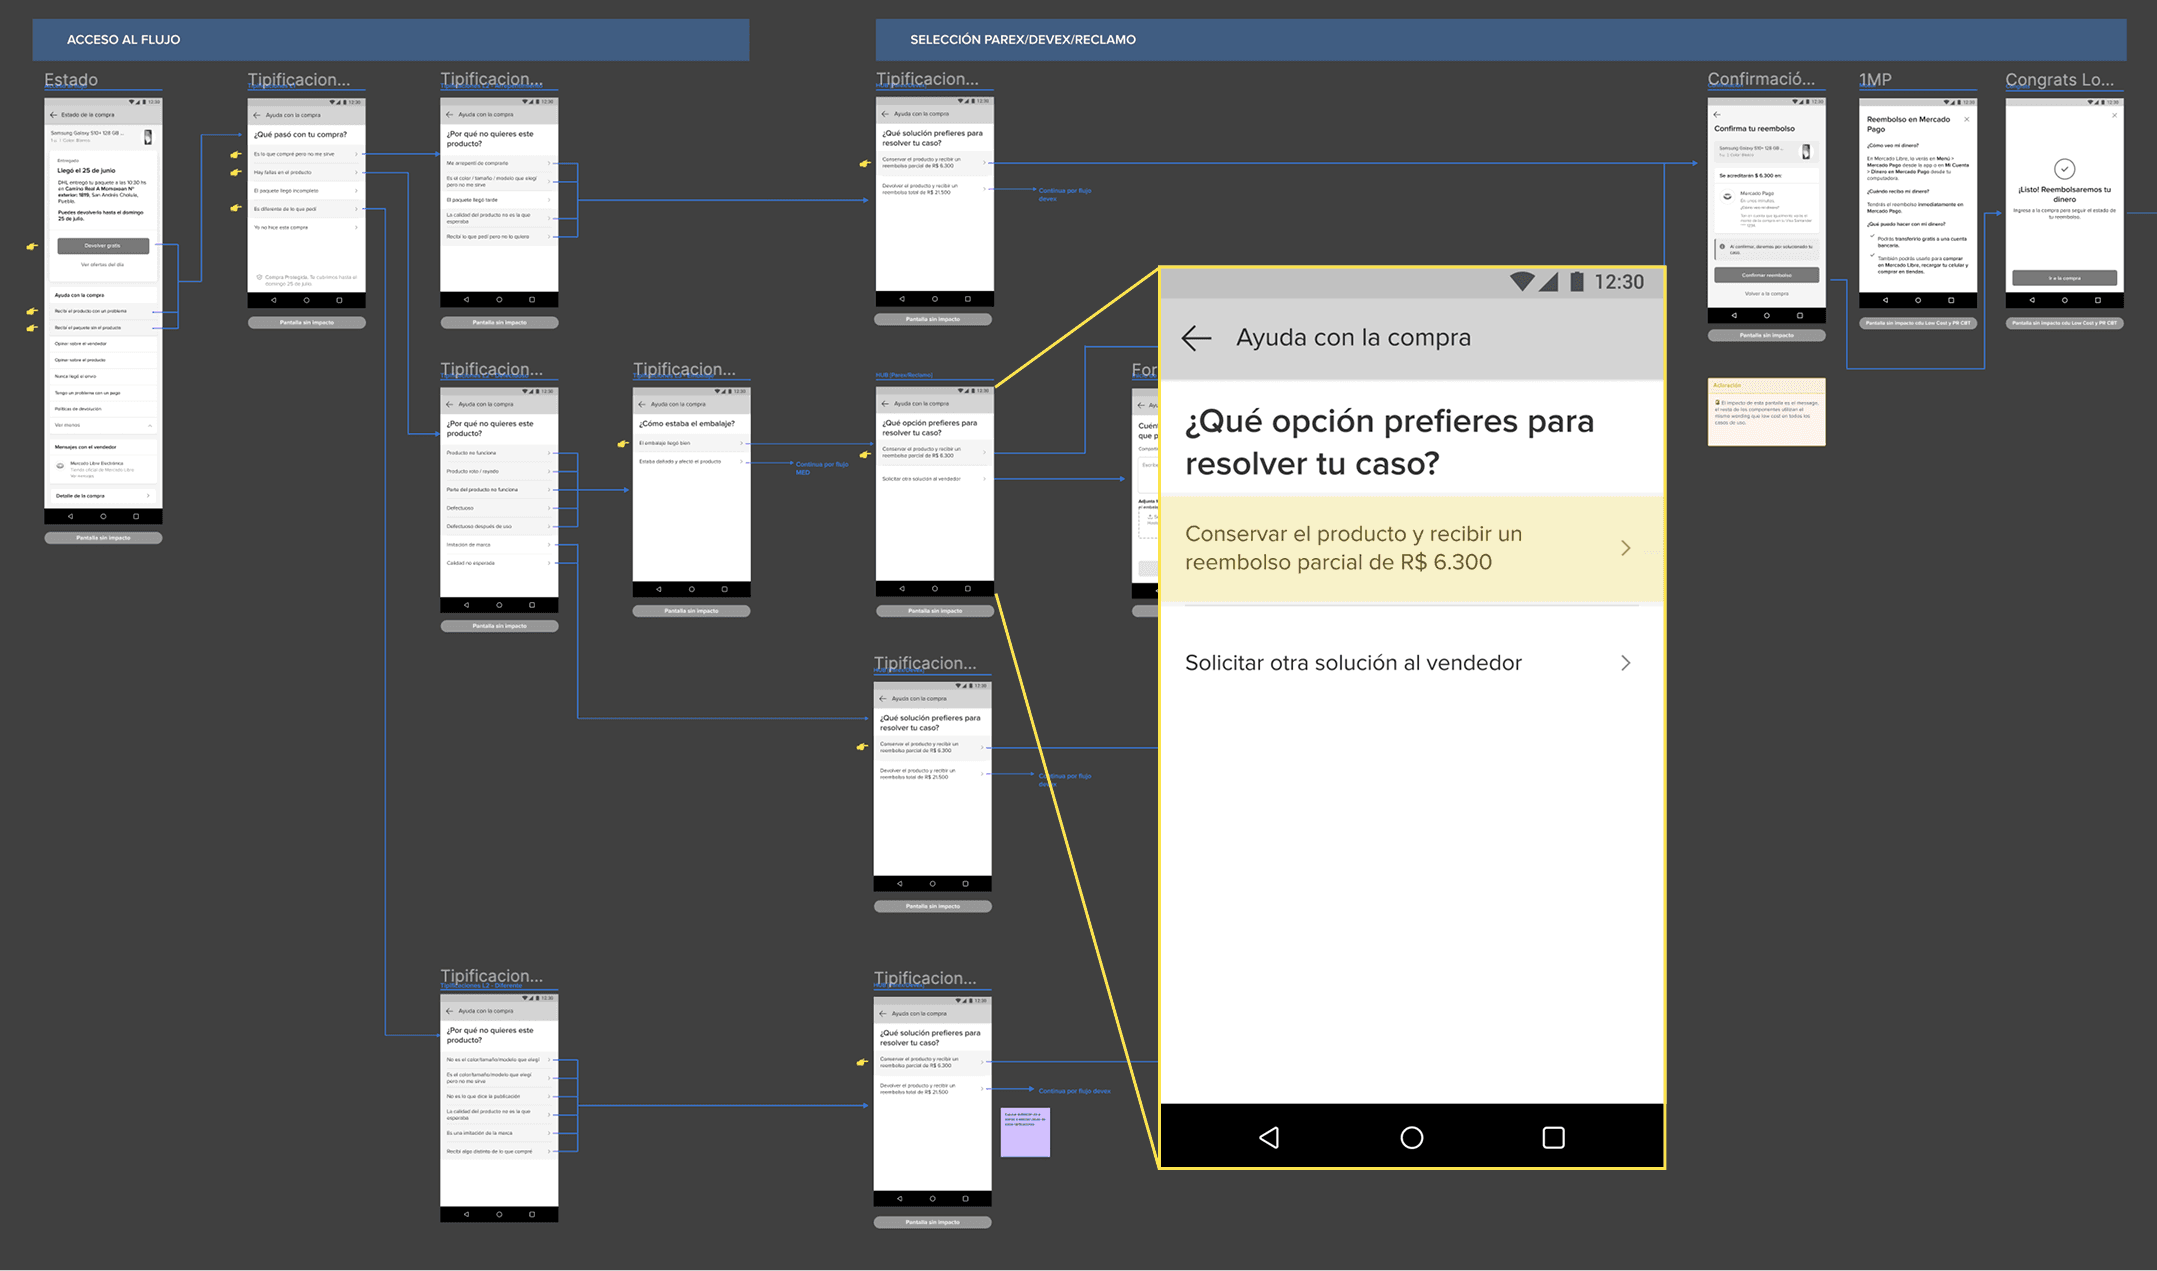
Task: Click the Wi-Fi icon in enlarged status bar
Action: click(1521, 282)
